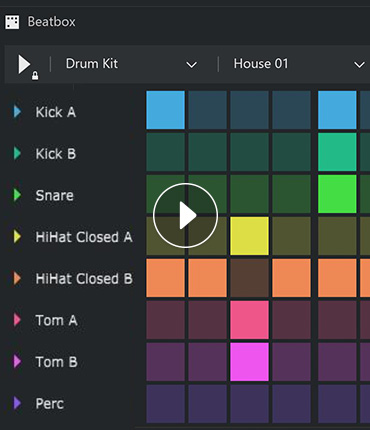Image resolution: width=370 pixels, height=430 pixels.
Task: Preview Tom A with its pink triangle
Action: pyautogui.click(x=17, y=320)
